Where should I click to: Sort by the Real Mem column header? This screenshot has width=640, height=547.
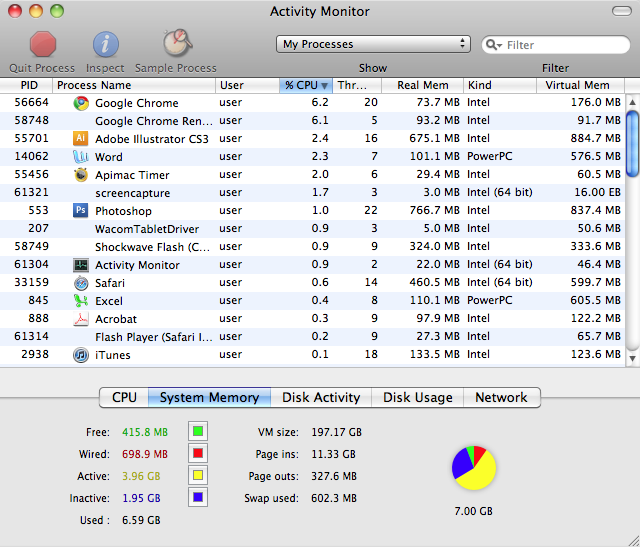[x=422, y=85]
